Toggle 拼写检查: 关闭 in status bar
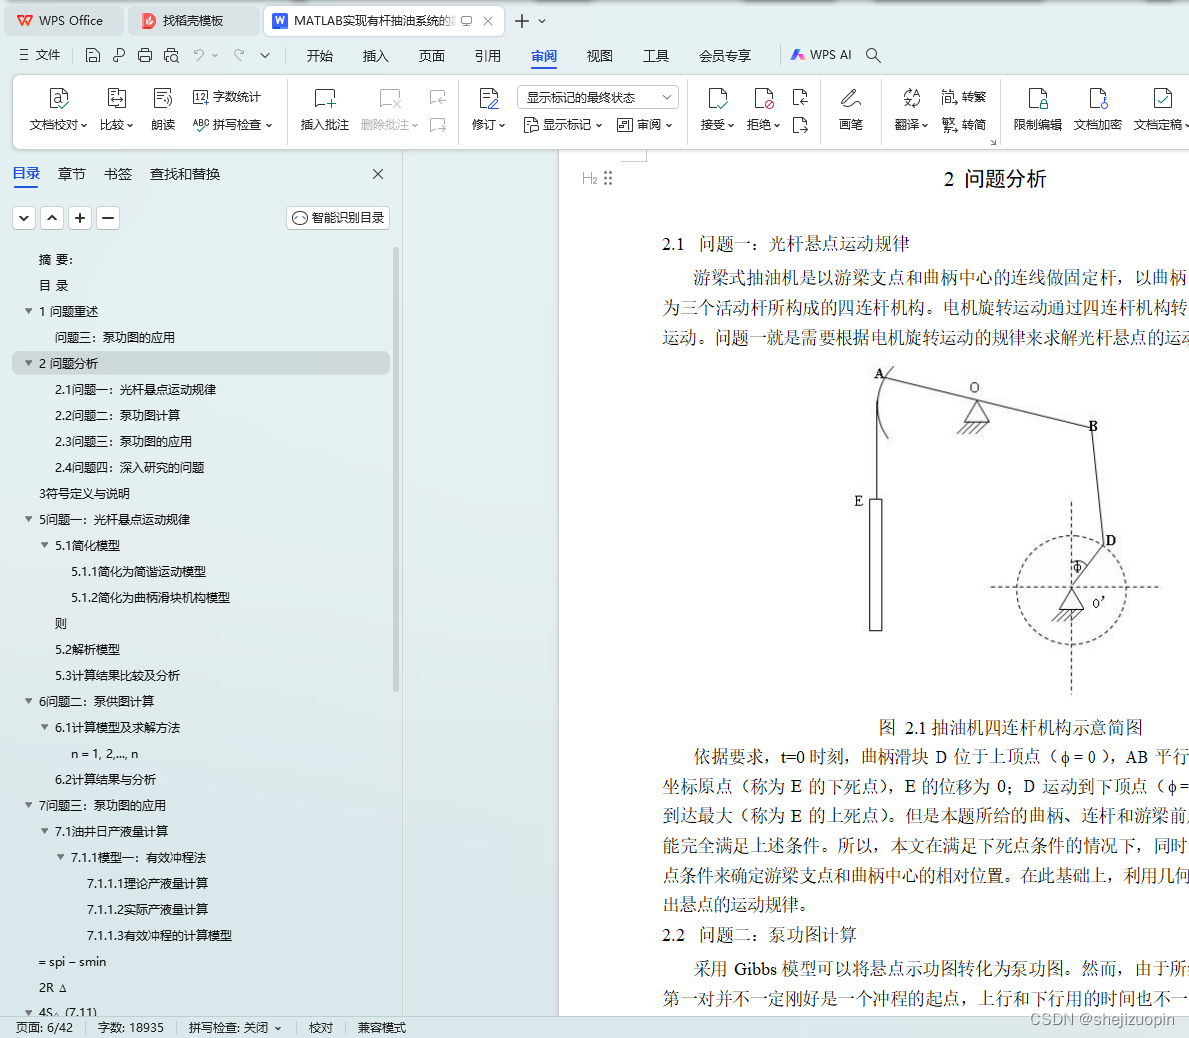The width and height of the screenshot is (1189, 1038). coord(235,1027)
